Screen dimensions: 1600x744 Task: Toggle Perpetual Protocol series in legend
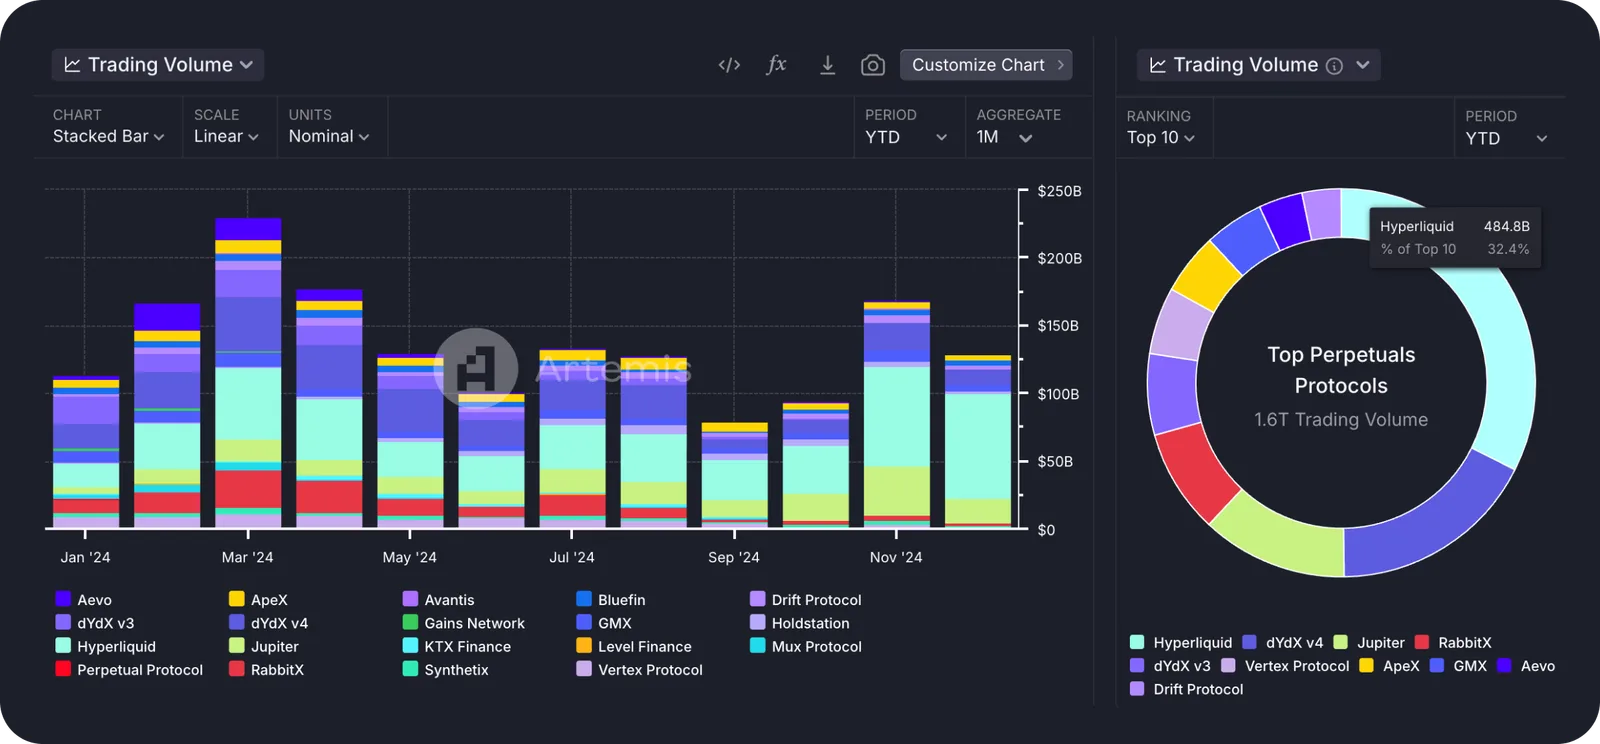tap(129, 670)
